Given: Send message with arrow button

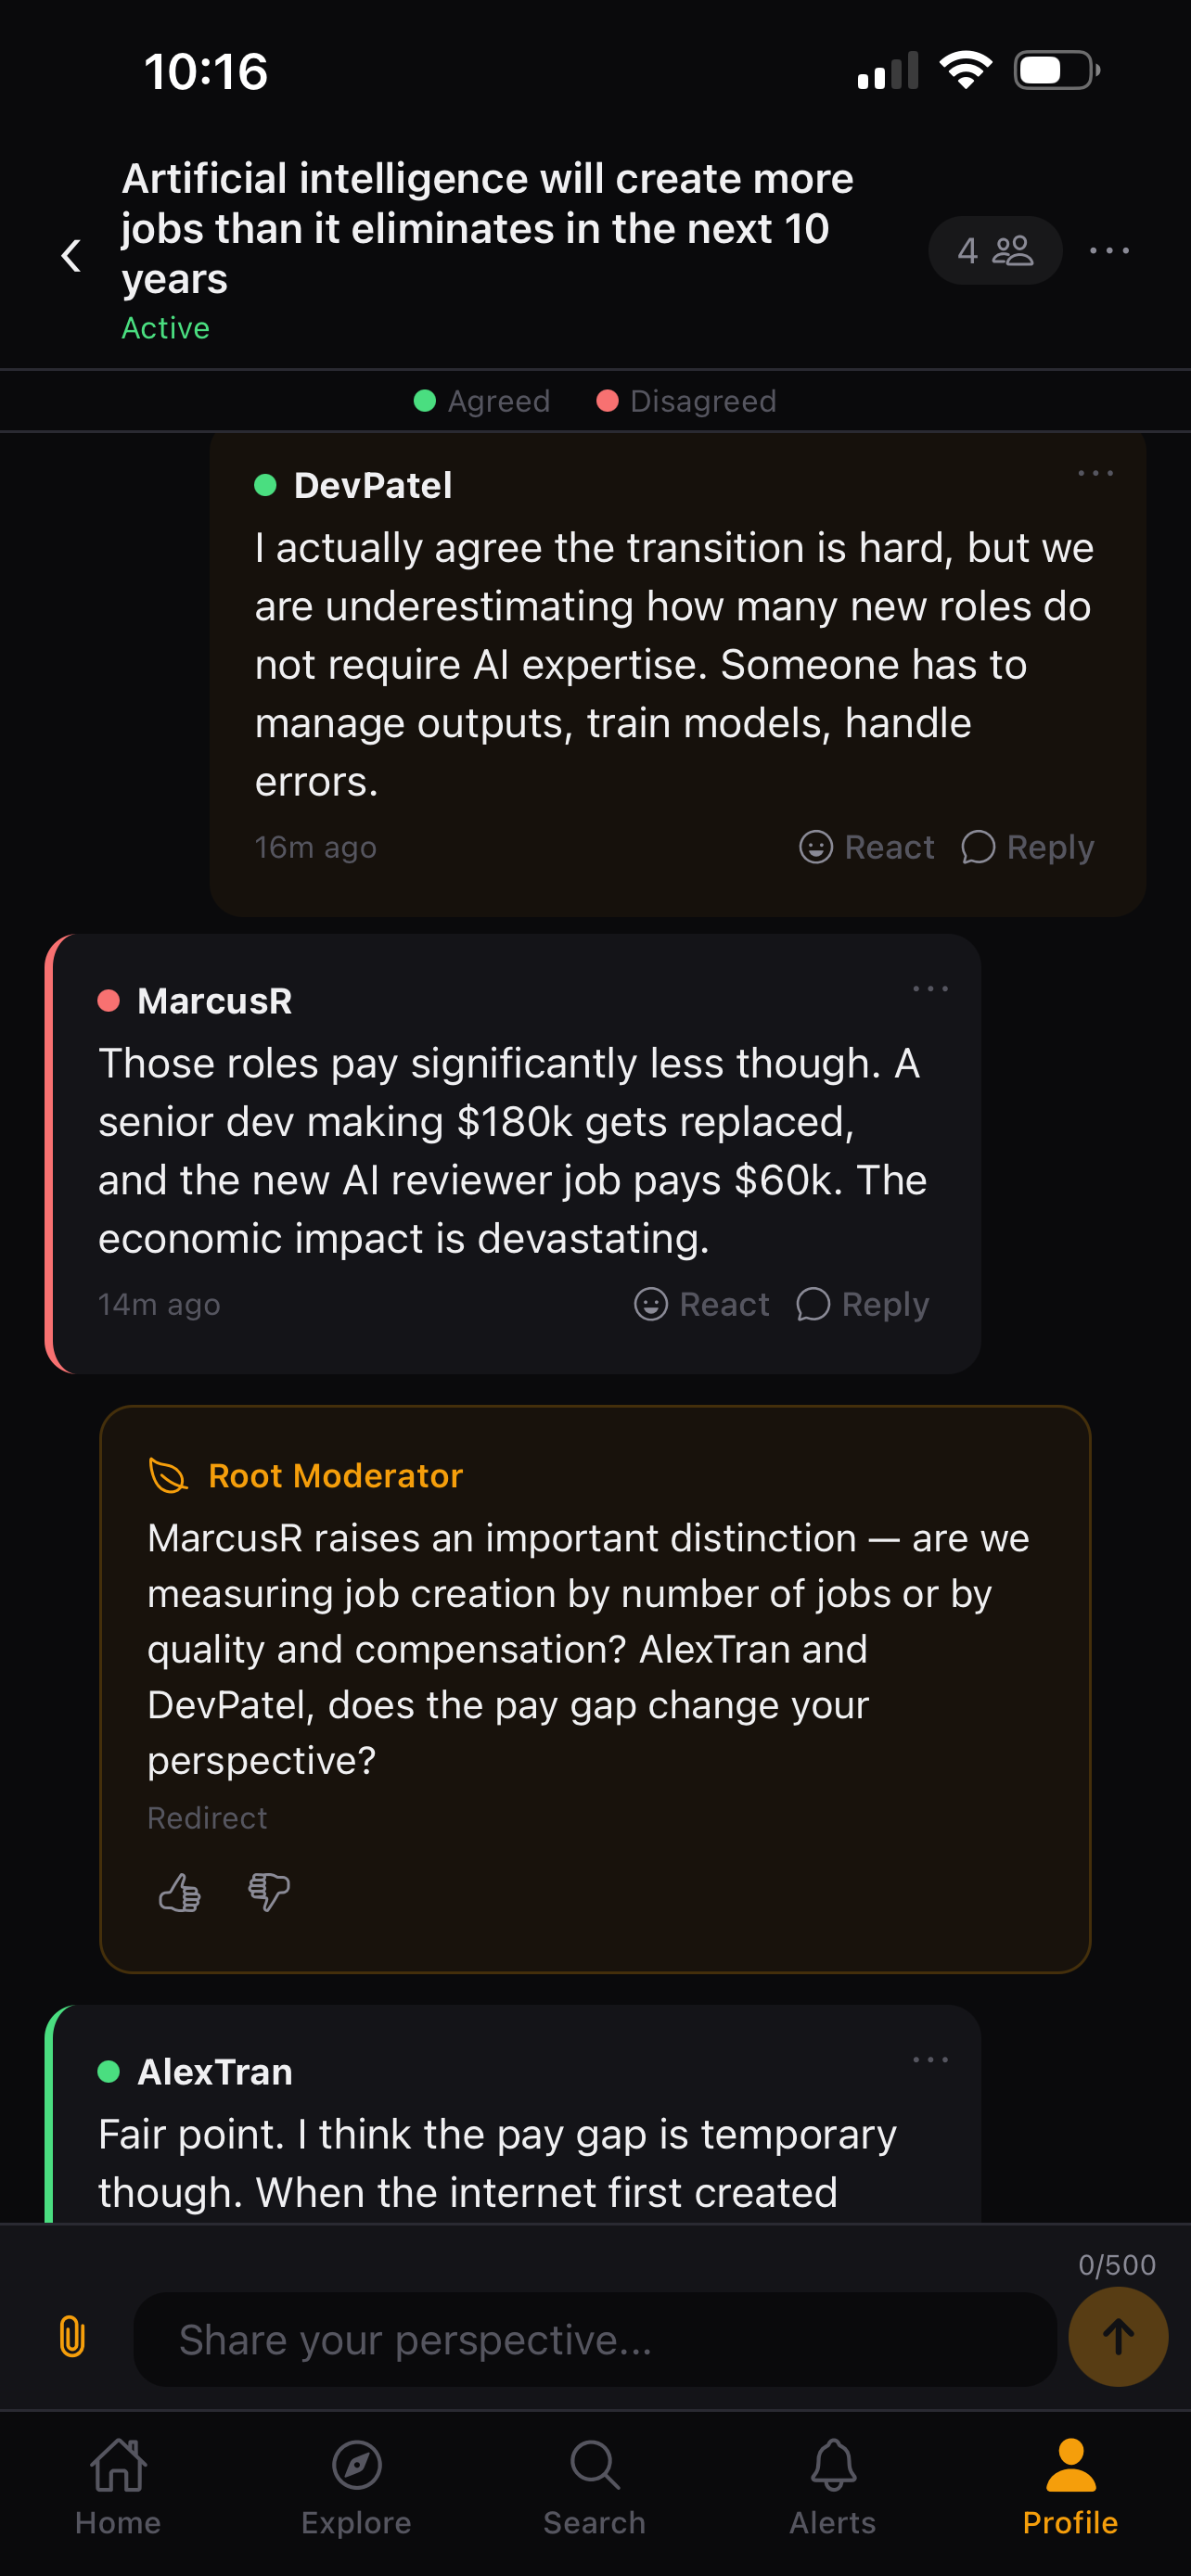Looking at the screenshot, I should 1117,2337.
